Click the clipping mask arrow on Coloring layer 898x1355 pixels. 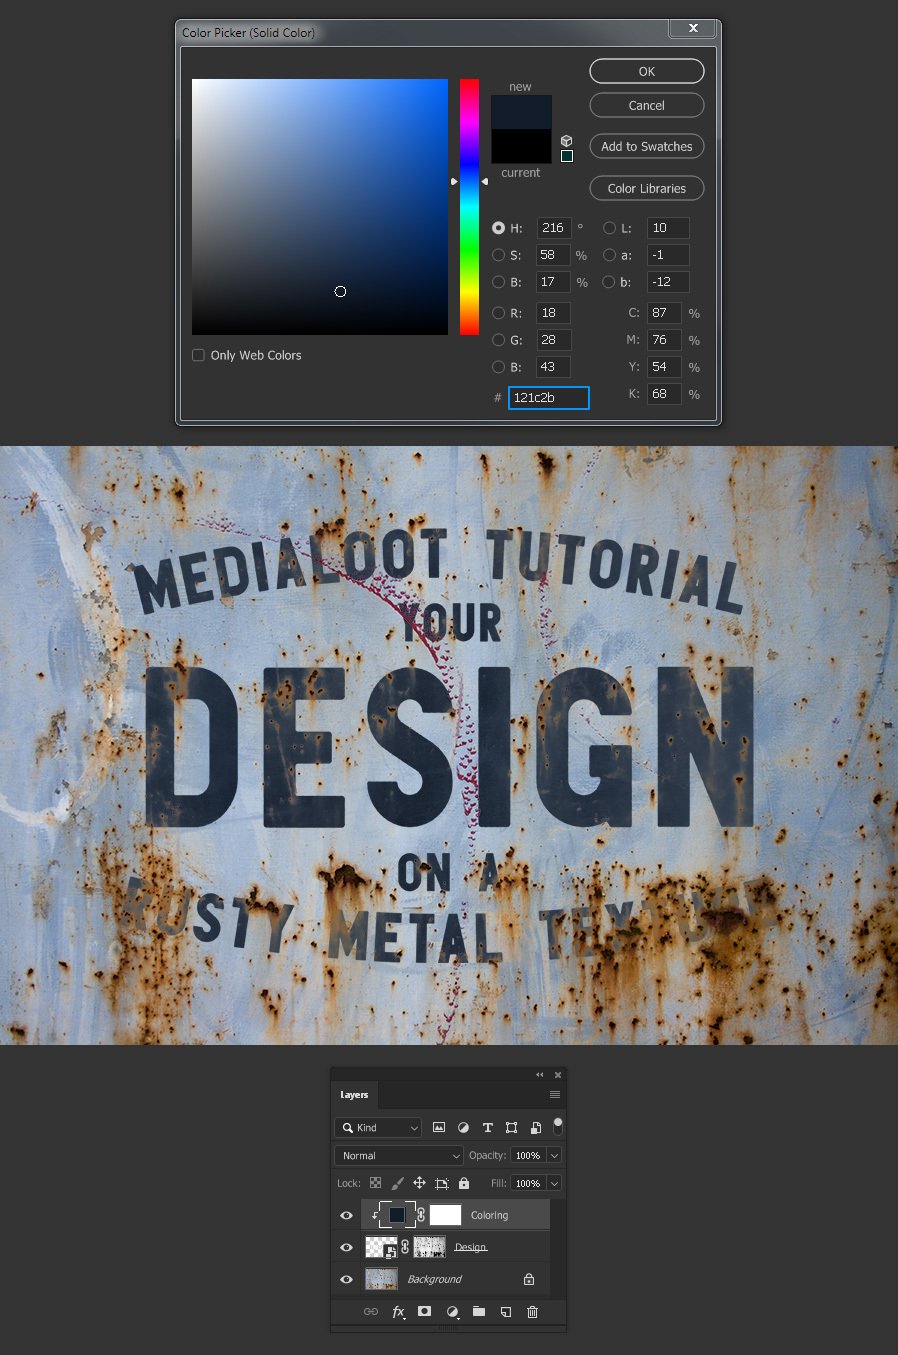point(375,1215)
